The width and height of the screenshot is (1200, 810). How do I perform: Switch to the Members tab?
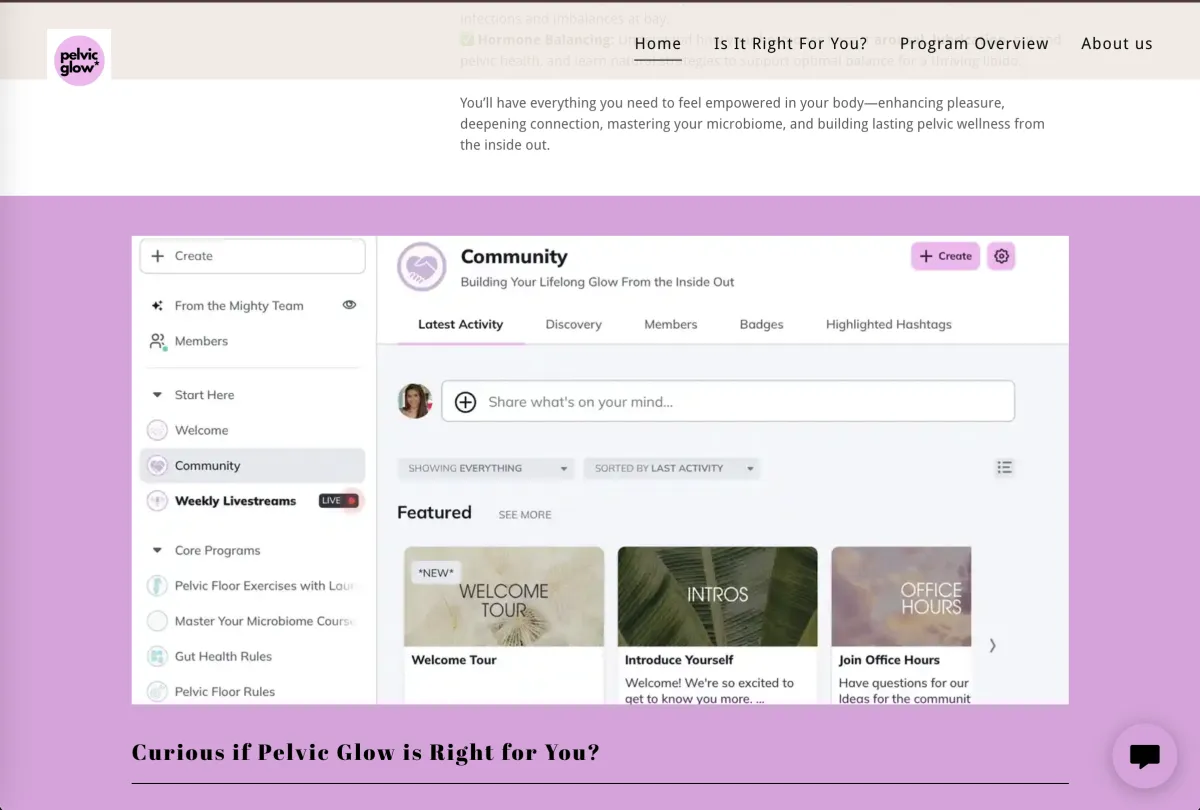coord(671,324)
